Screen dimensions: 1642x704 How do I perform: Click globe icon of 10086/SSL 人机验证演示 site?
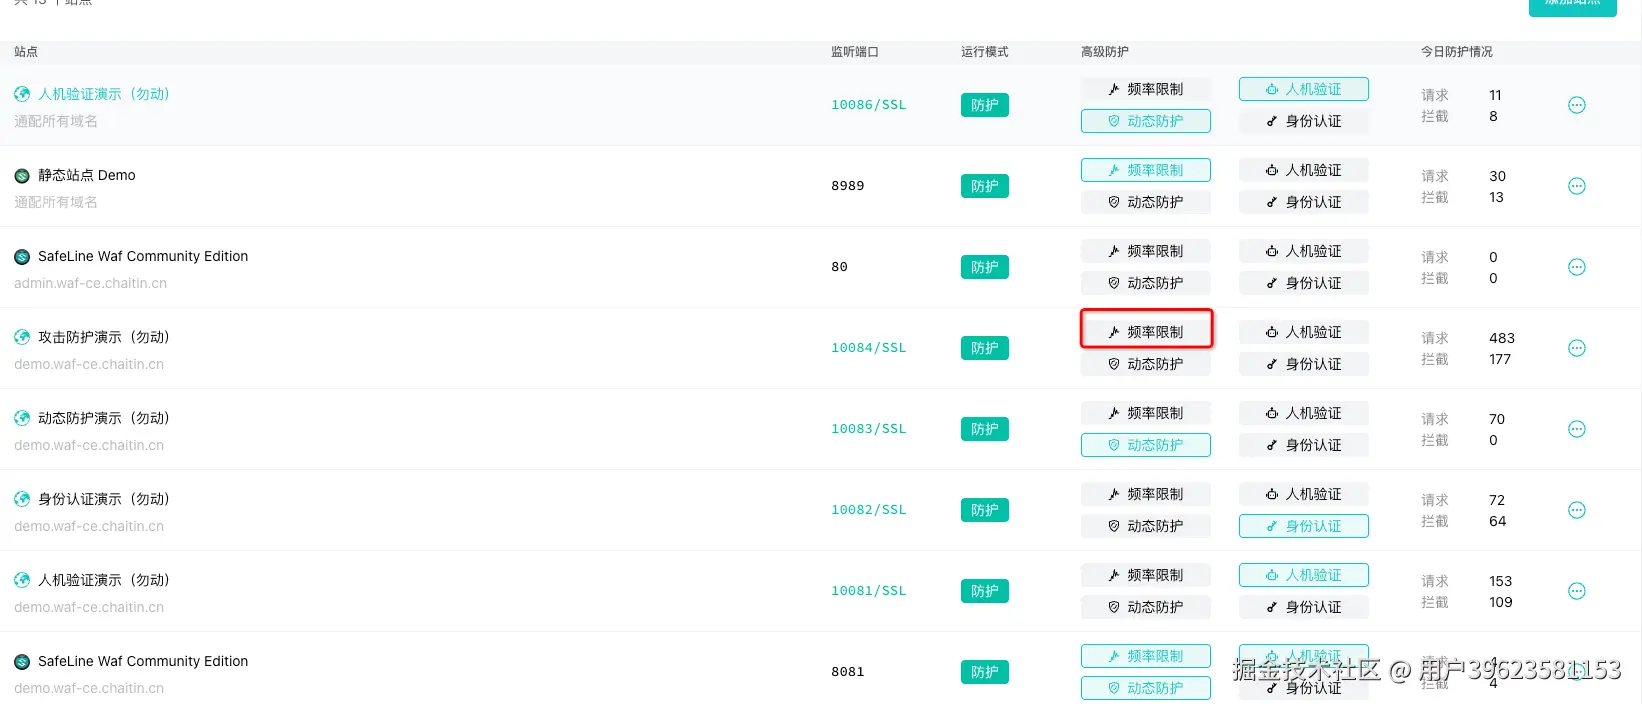pos(22,94)
